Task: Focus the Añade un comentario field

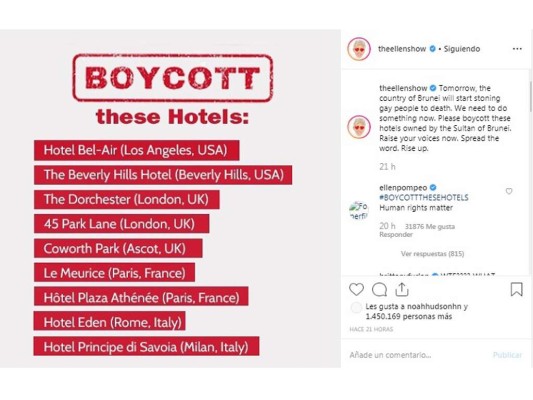Action: (x=418, y=355)
